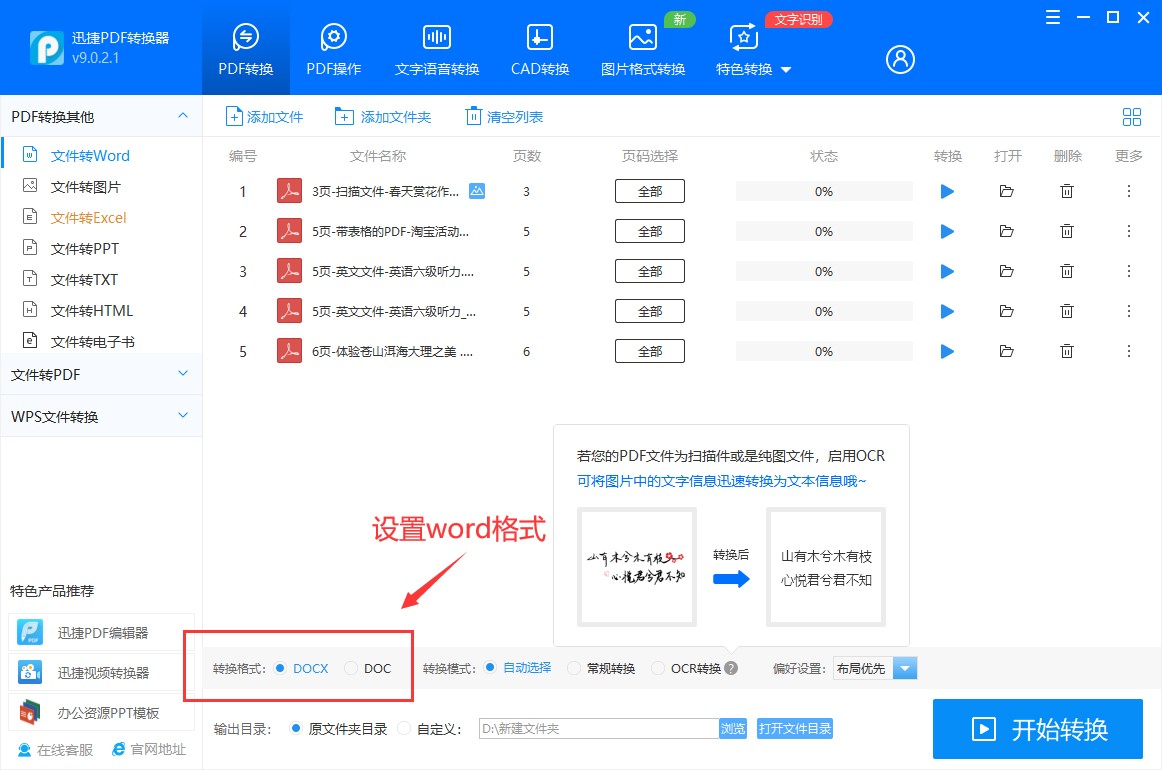This screenshot has width=1162, height=770.
Task: Select the PDF转换 module icon
Action: (x=245, y=40)
